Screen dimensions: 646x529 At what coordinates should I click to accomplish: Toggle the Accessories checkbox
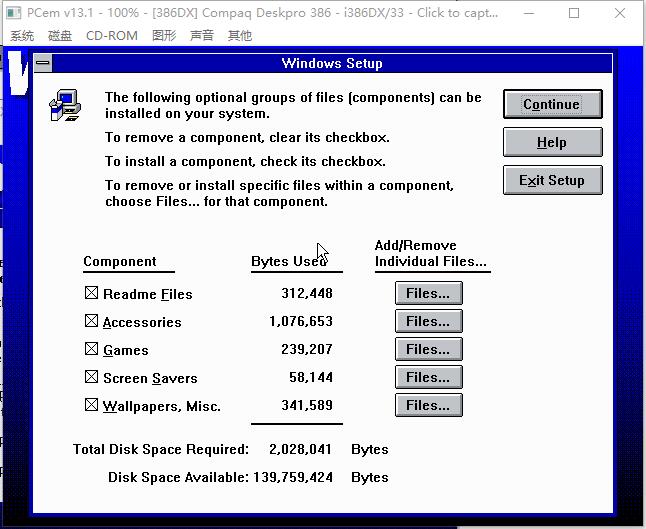coord(91,321)
